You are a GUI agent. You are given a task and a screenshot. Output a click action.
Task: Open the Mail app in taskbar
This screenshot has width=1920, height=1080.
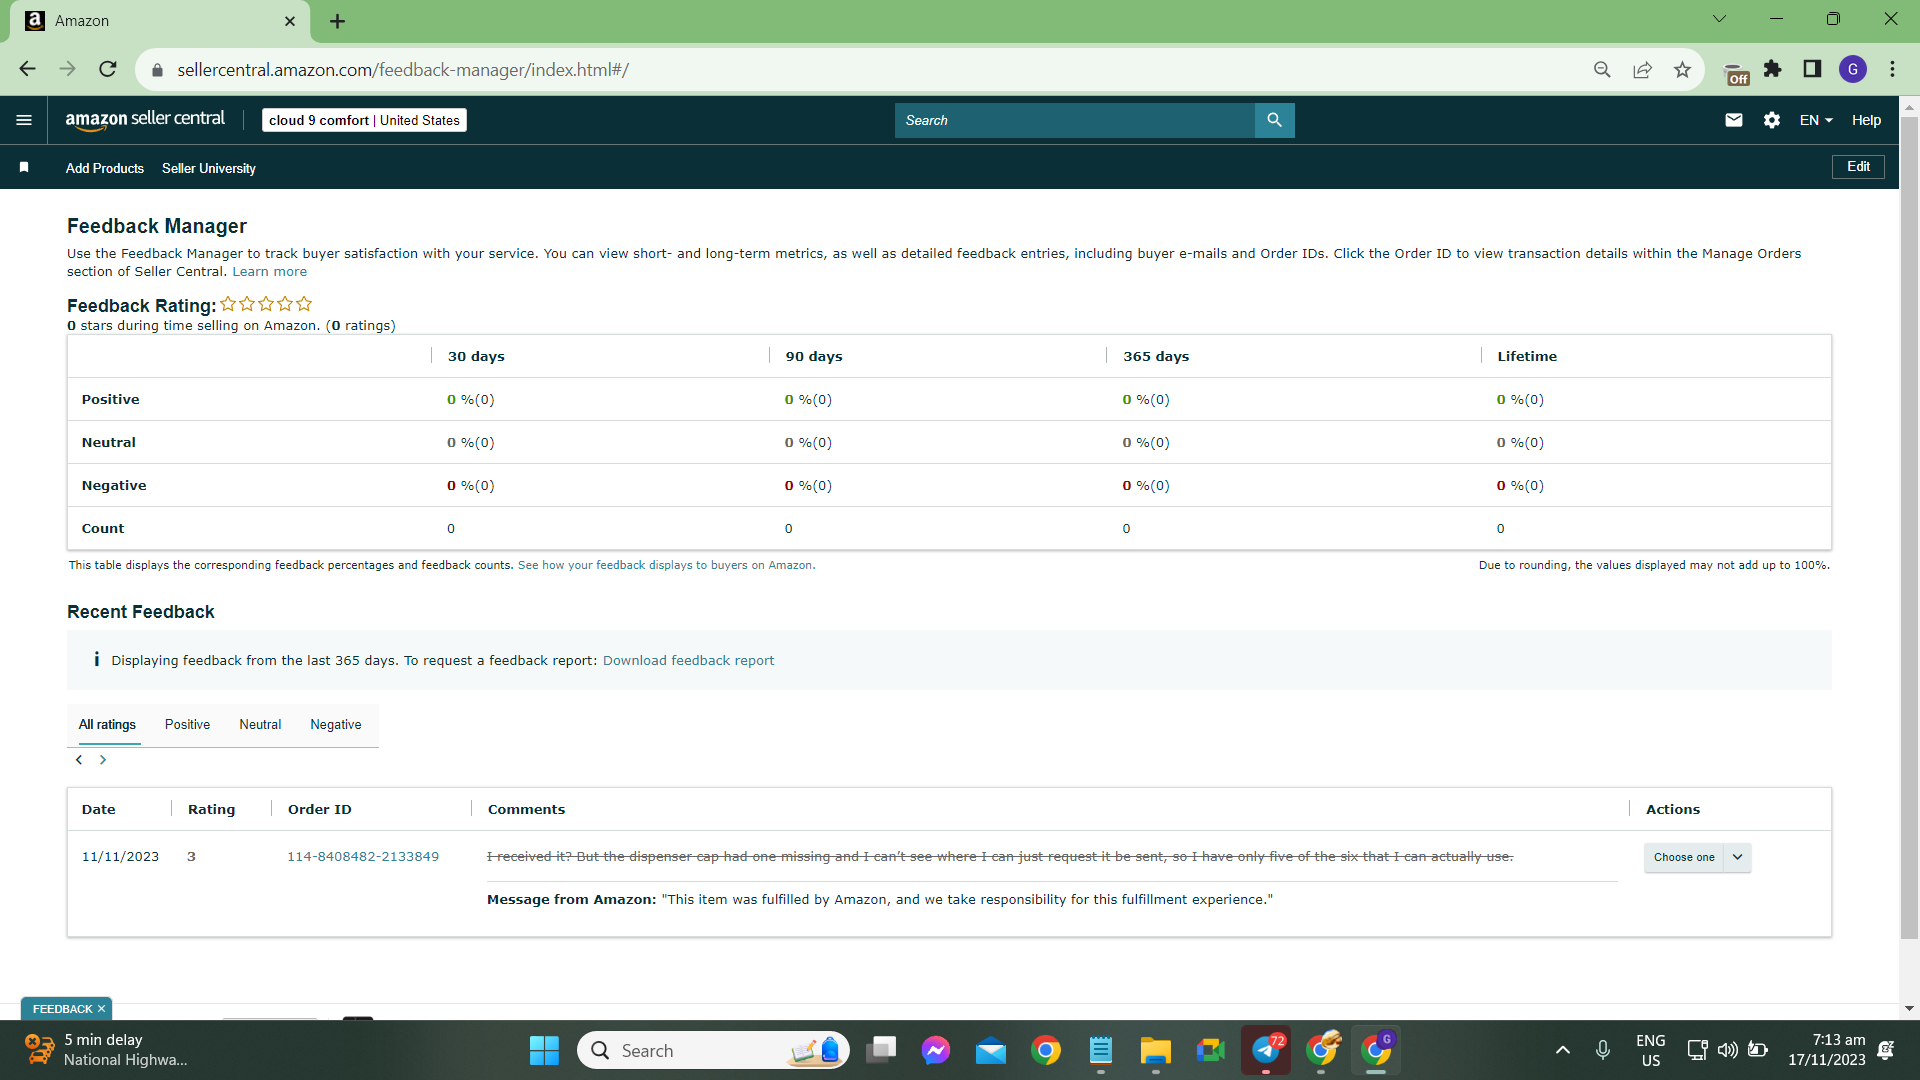[x=991, y=1050]
